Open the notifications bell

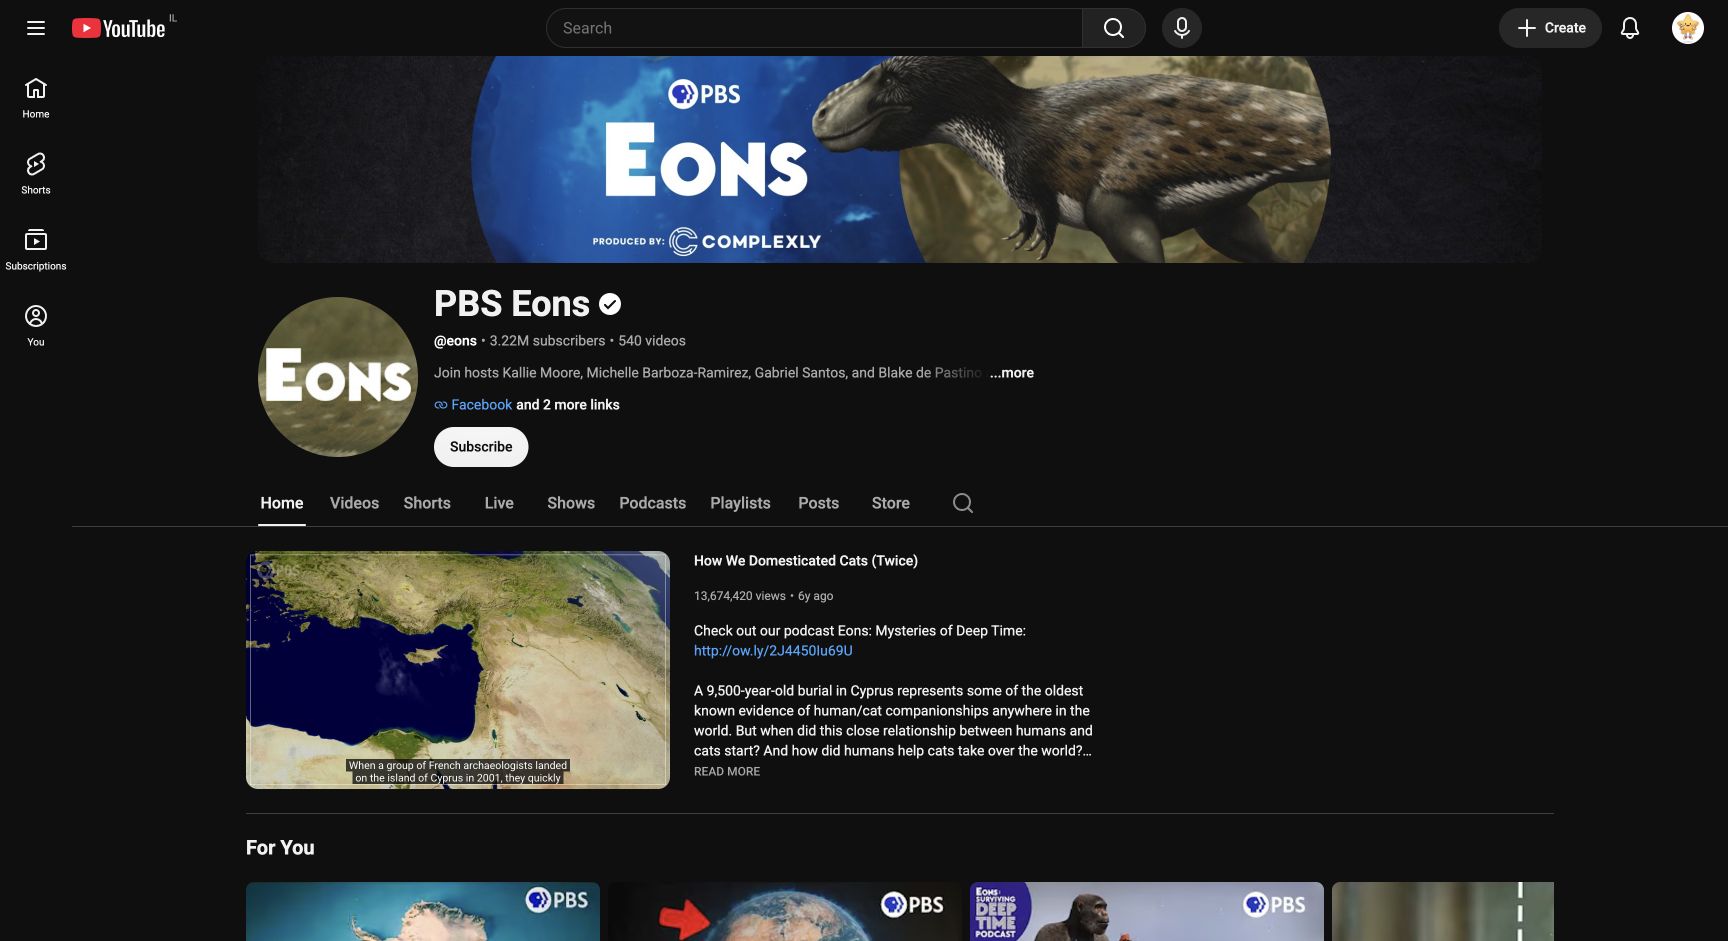click(x=1629, y=28)
